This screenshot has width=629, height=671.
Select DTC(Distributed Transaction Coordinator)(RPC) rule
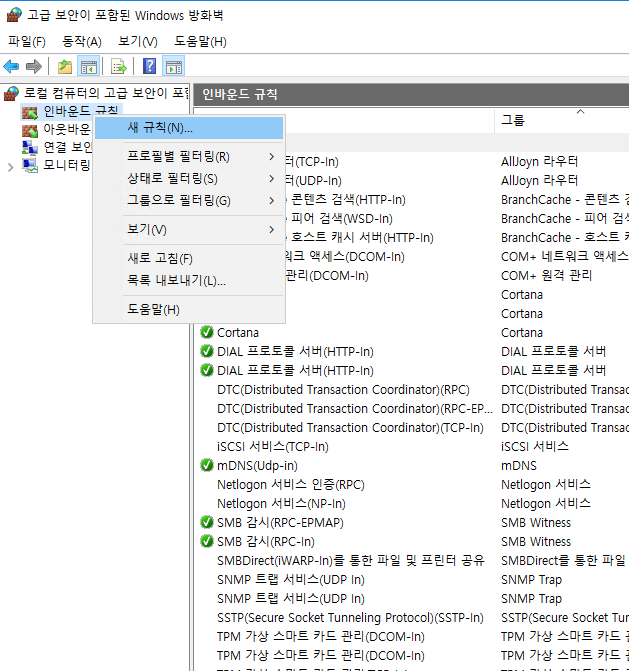[x=343, y=389]
